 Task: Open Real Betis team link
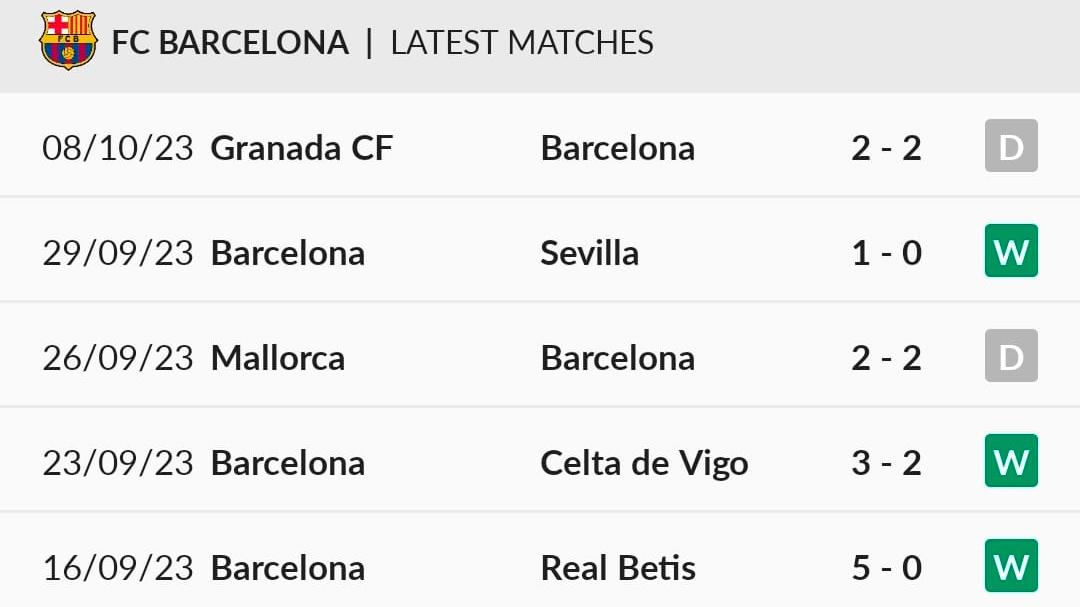(x=618, y=568)
